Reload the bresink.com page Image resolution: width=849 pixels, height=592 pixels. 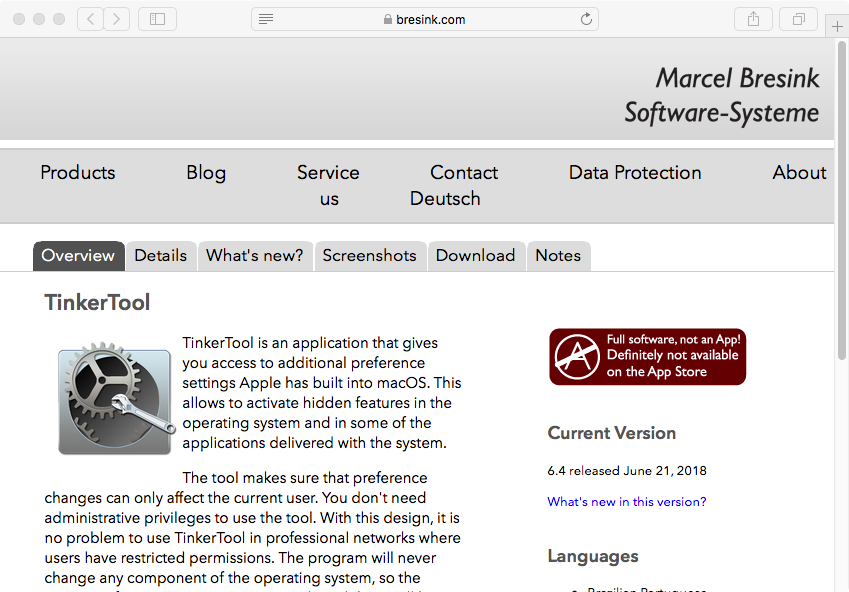pos(586,19)
